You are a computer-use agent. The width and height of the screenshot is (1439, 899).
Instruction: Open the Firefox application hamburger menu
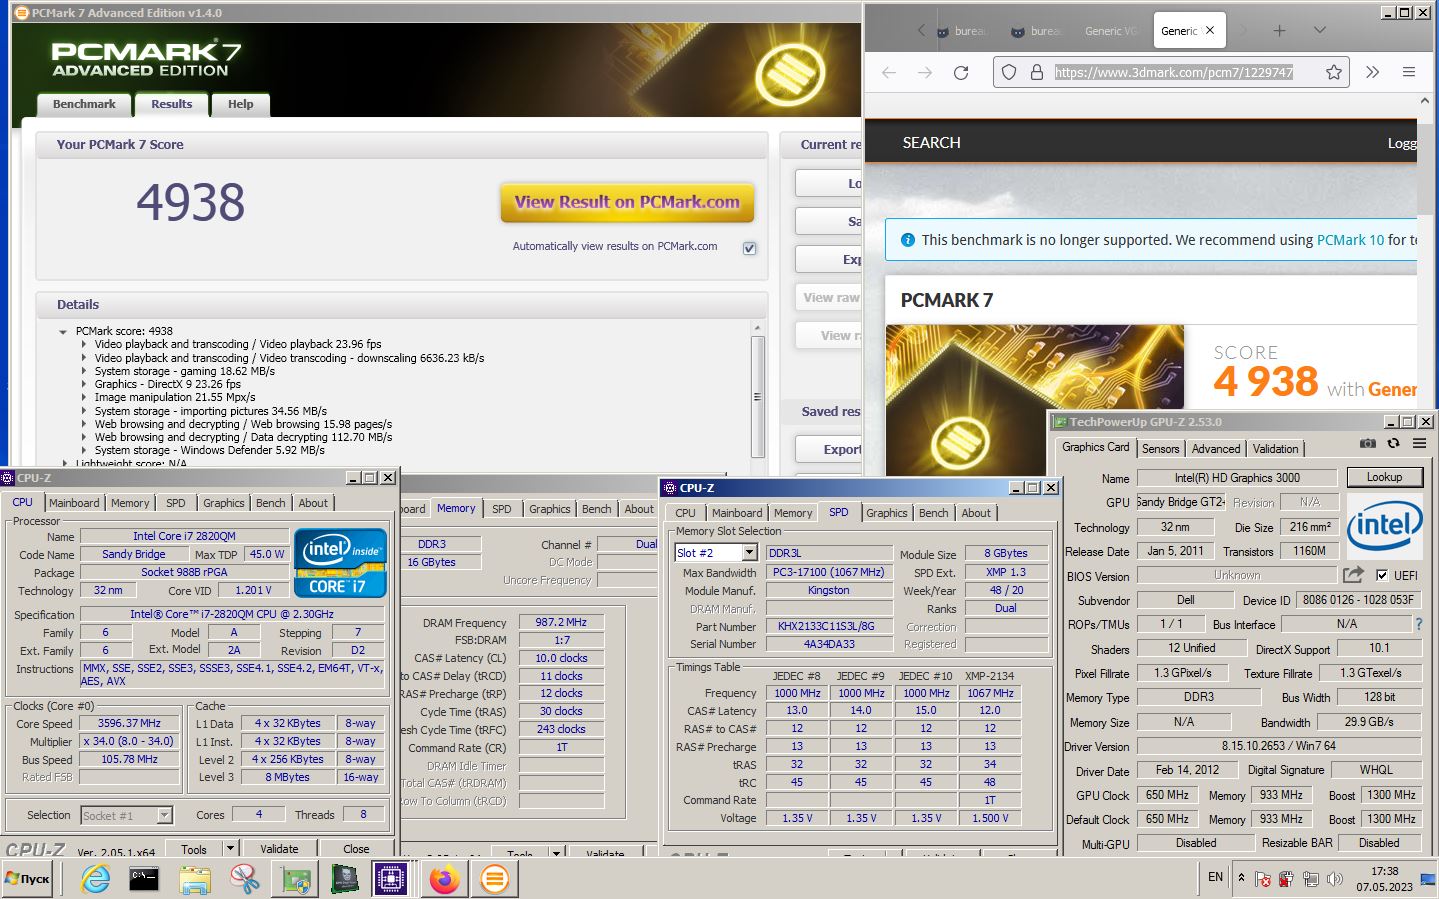coord(1409,72)
